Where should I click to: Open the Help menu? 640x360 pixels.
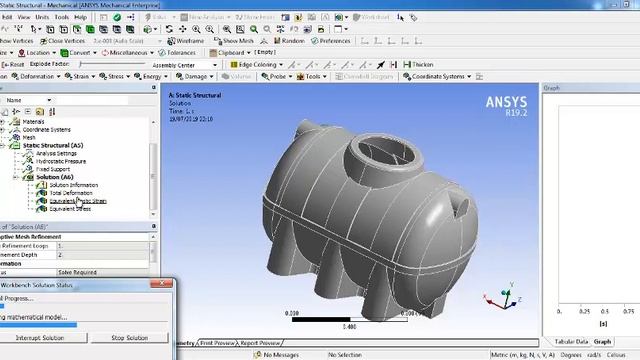pyautogui.click(x=80, y=17)
